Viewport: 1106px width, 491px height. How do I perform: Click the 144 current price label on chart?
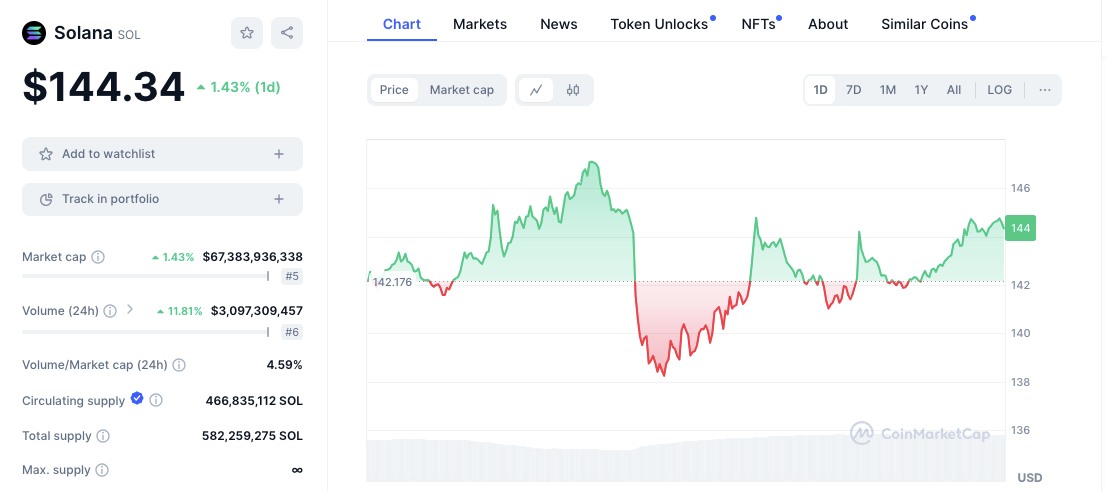click(1021, 228)
